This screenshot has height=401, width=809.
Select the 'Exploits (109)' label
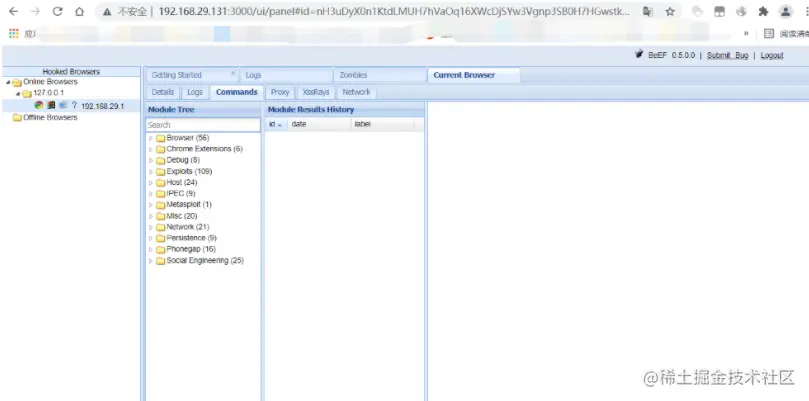pyautogui.click(x=189, y=171)
